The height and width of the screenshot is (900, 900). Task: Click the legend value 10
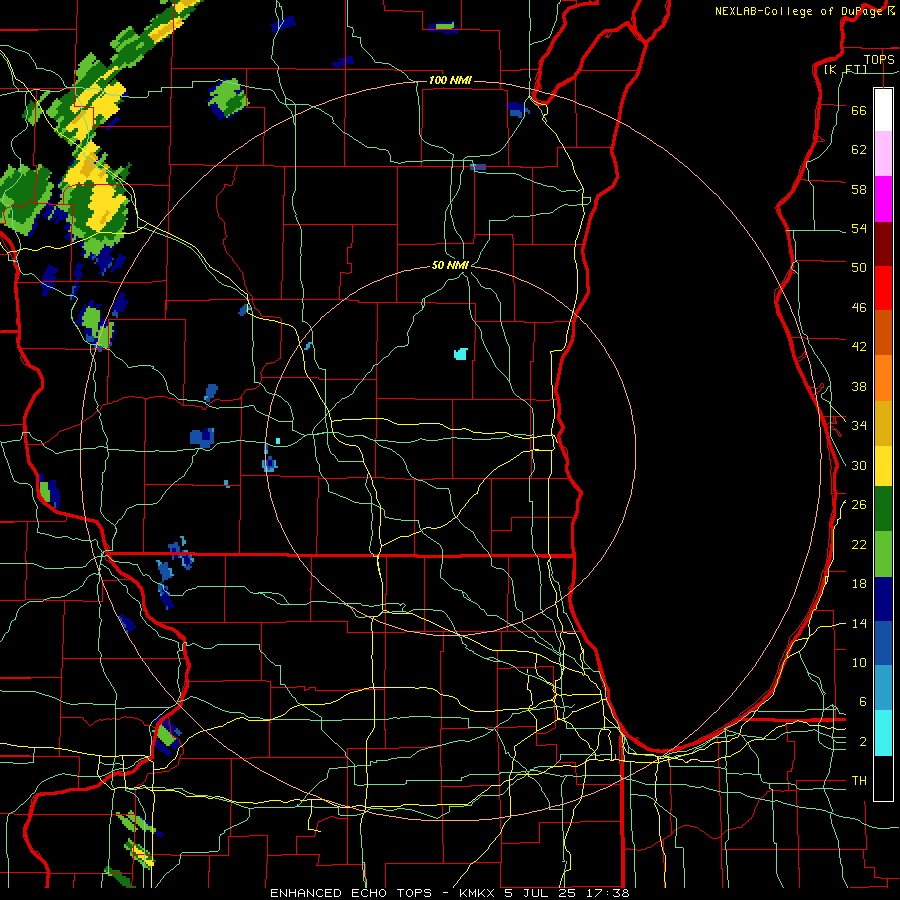pyautogui.click(x=859, y=662)
